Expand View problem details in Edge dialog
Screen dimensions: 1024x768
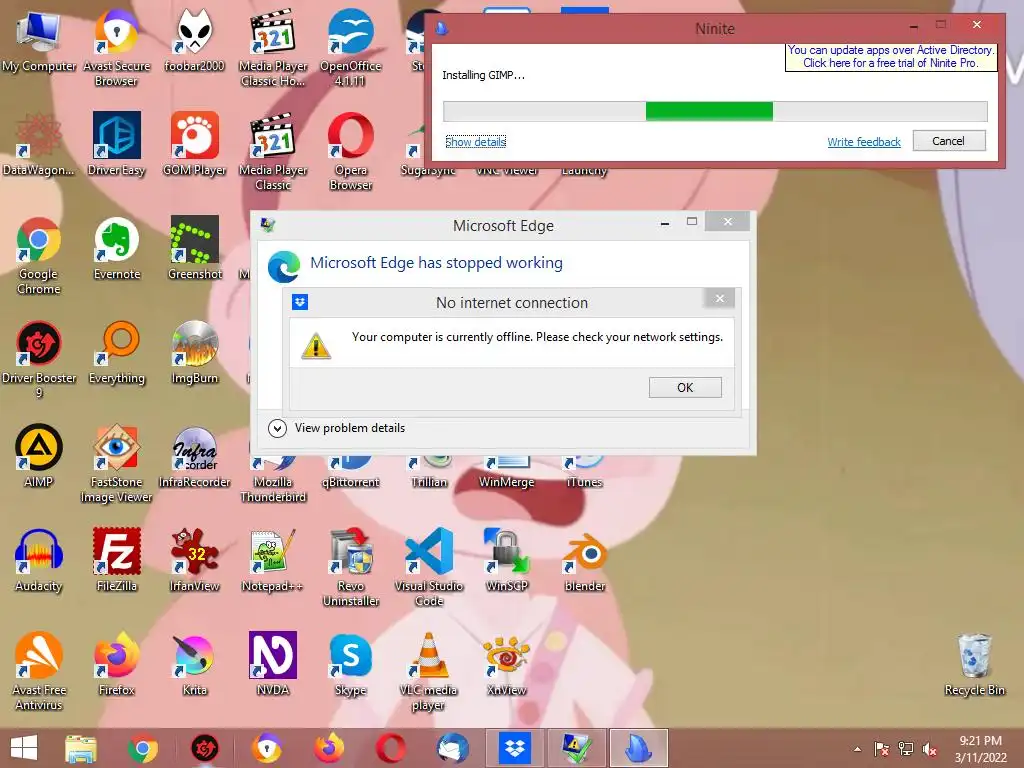tap(337, 428)
